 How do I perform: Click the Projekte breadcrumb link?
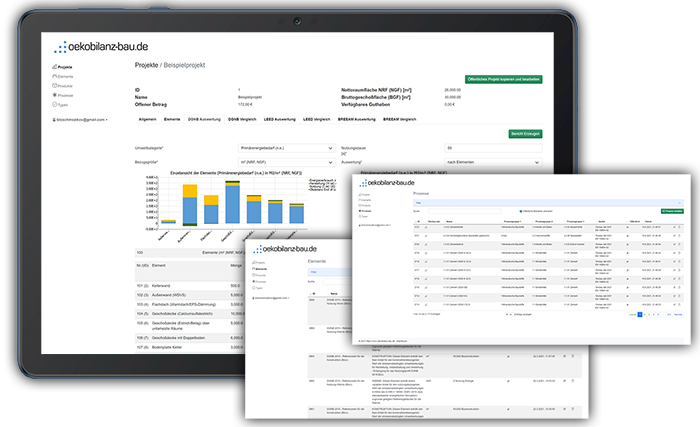click(x=146, y=65)
